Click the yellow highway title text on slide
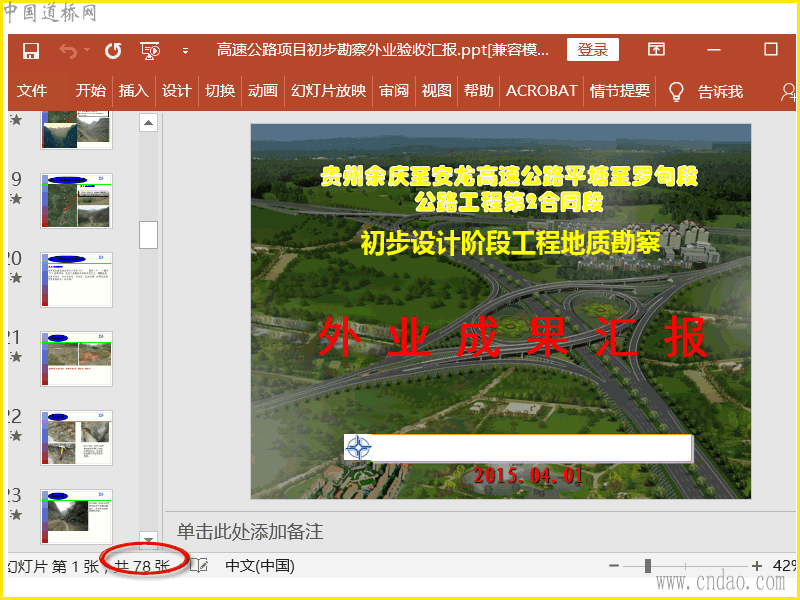800x600 pixels. [x=509, y=189]
